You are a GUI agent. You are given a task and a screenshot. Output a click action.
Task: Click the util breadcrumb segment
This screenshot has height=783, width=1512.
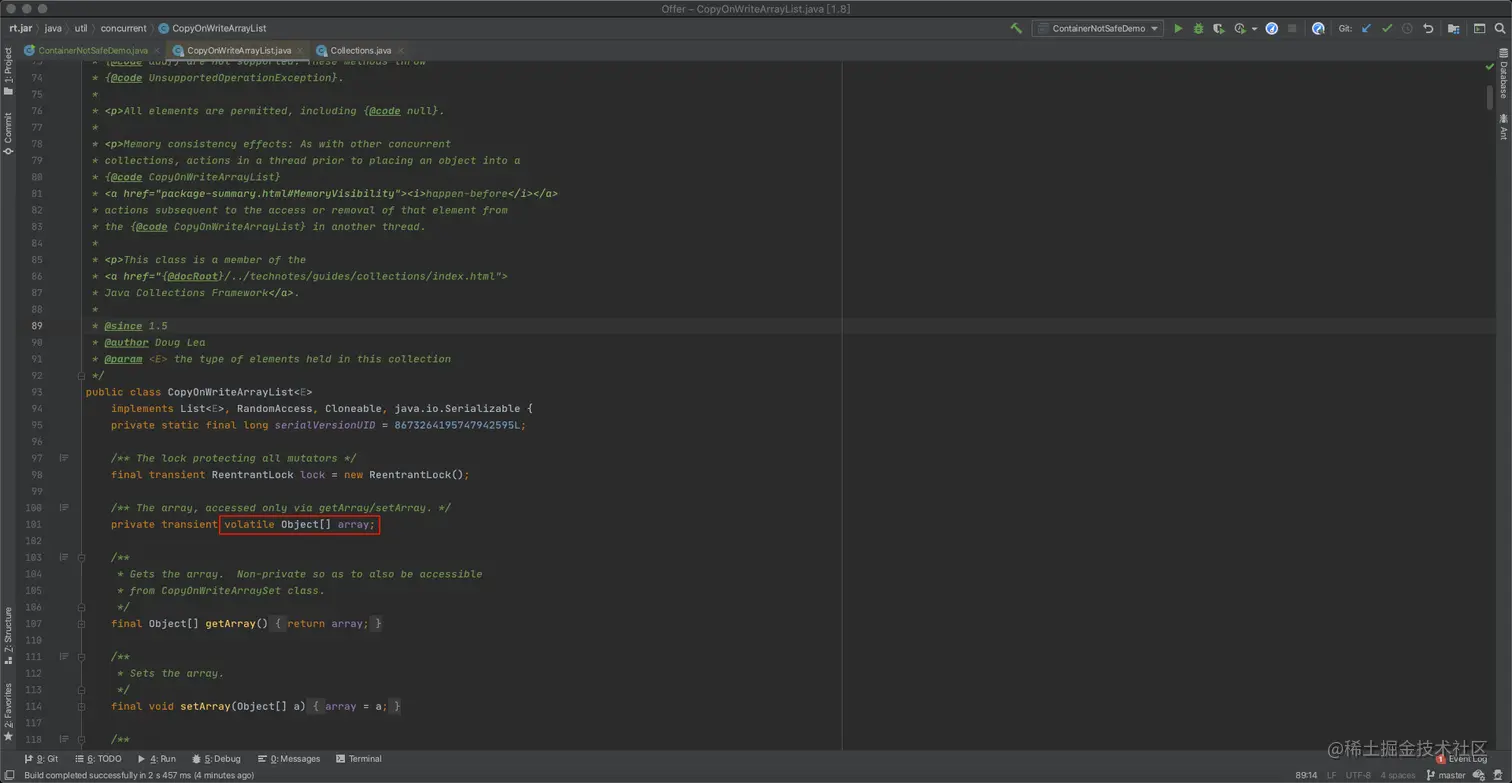(x=81, y=29)
